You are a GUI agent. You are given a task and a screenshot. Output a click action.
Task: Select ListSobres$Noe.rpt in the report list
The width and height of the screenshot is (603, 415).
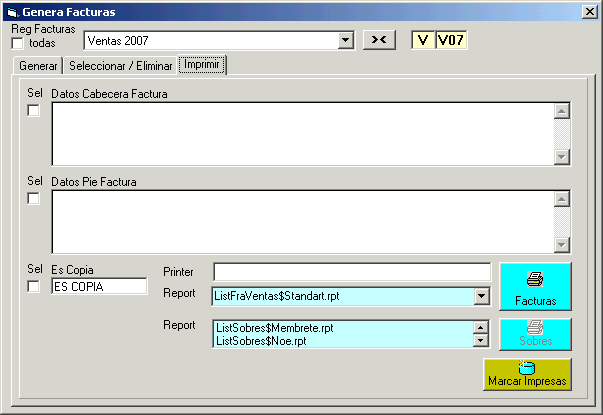click(x=261, y=341)
